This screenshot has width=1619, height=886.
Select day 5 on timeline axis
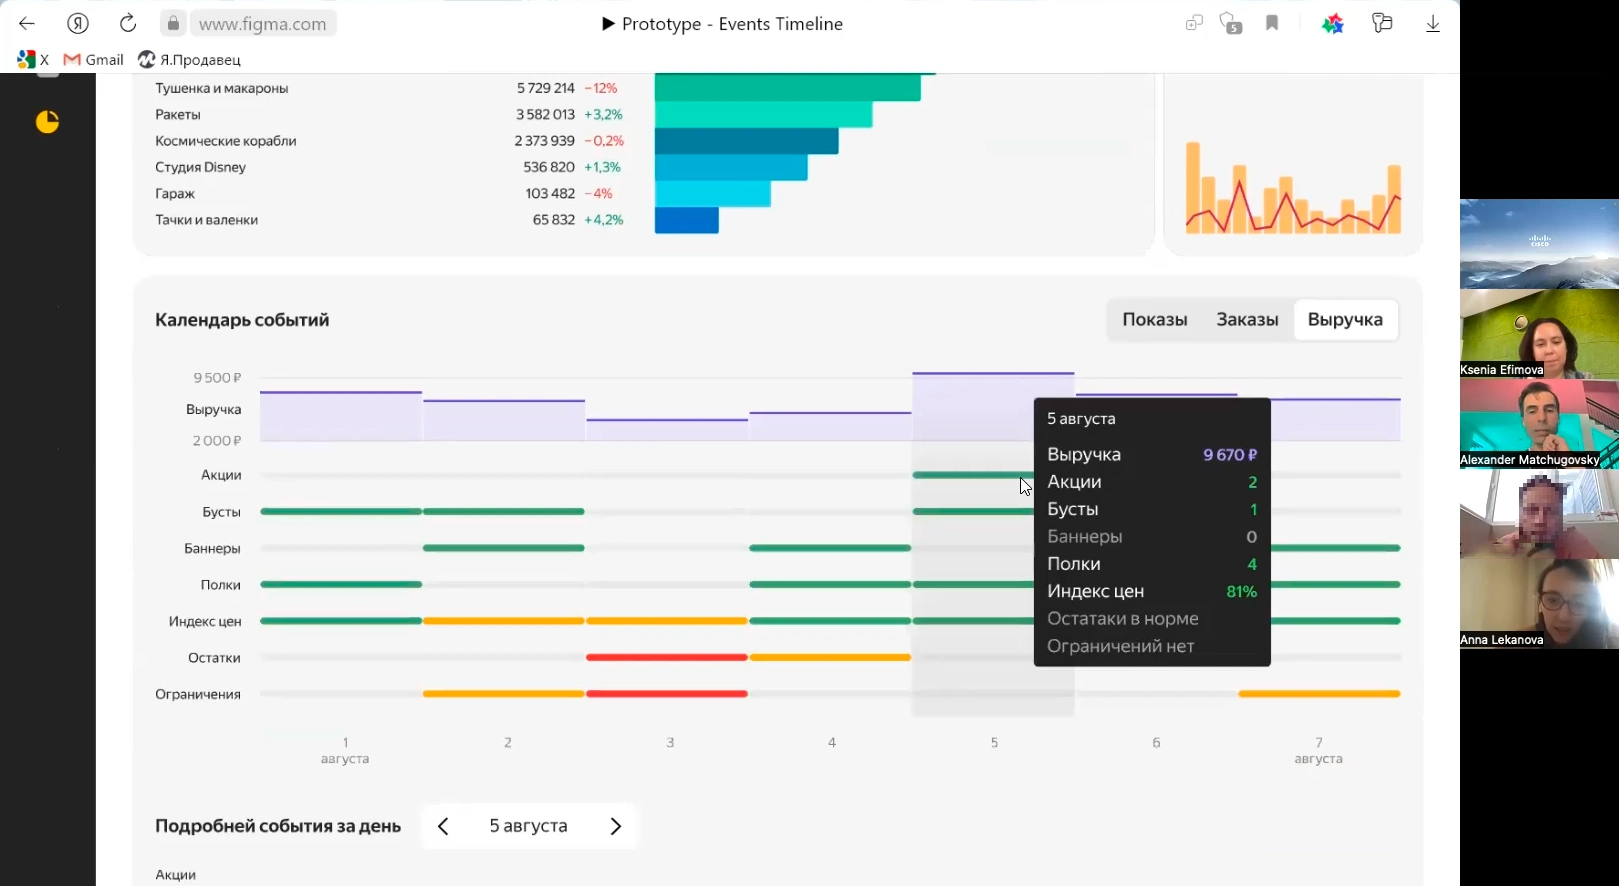pos(994,742)
